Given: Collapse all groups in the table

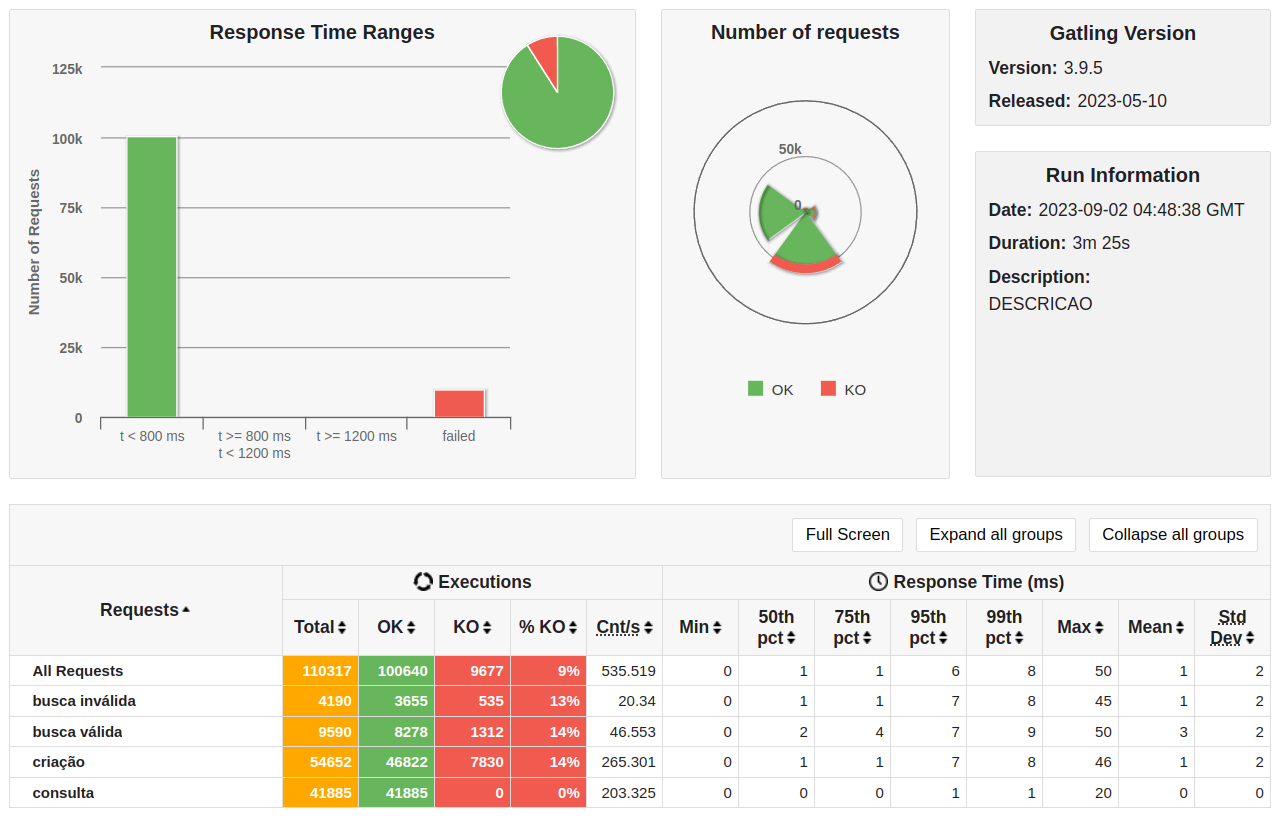Looking at the screenshot, I should pyautogui.click(x=1172, y=534).
